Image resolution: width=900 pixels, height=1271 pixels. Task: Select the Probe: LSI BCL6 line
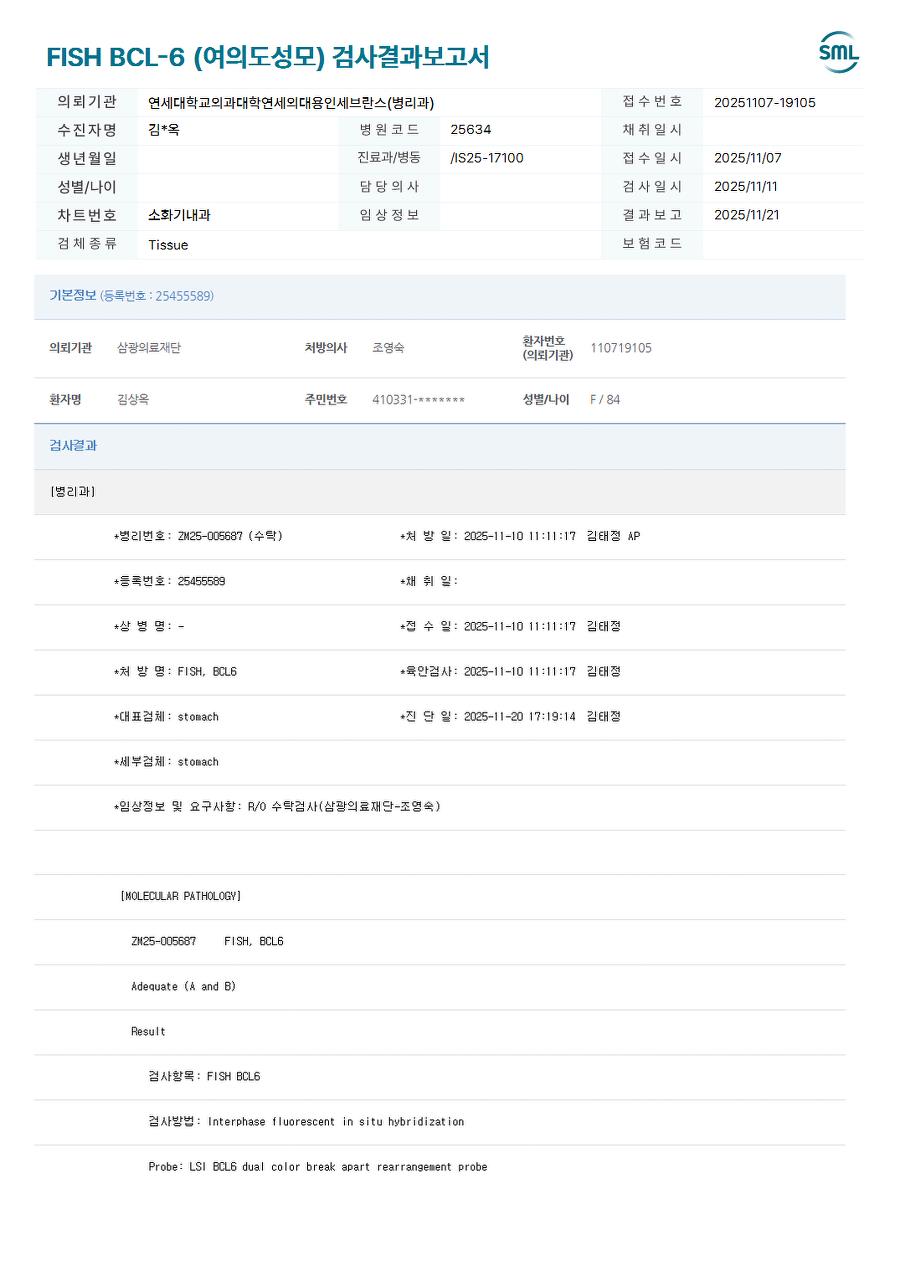318,1166
